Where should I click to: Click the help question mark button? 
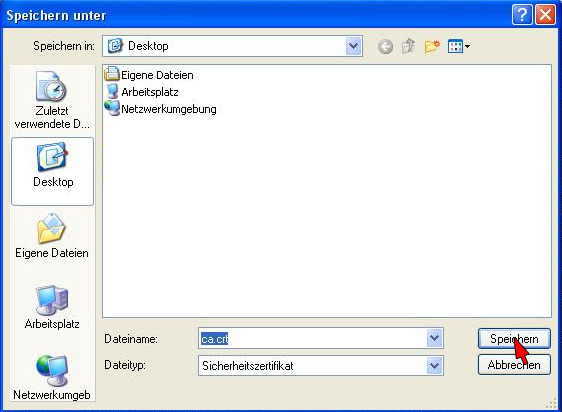click(x=522, y=15)
